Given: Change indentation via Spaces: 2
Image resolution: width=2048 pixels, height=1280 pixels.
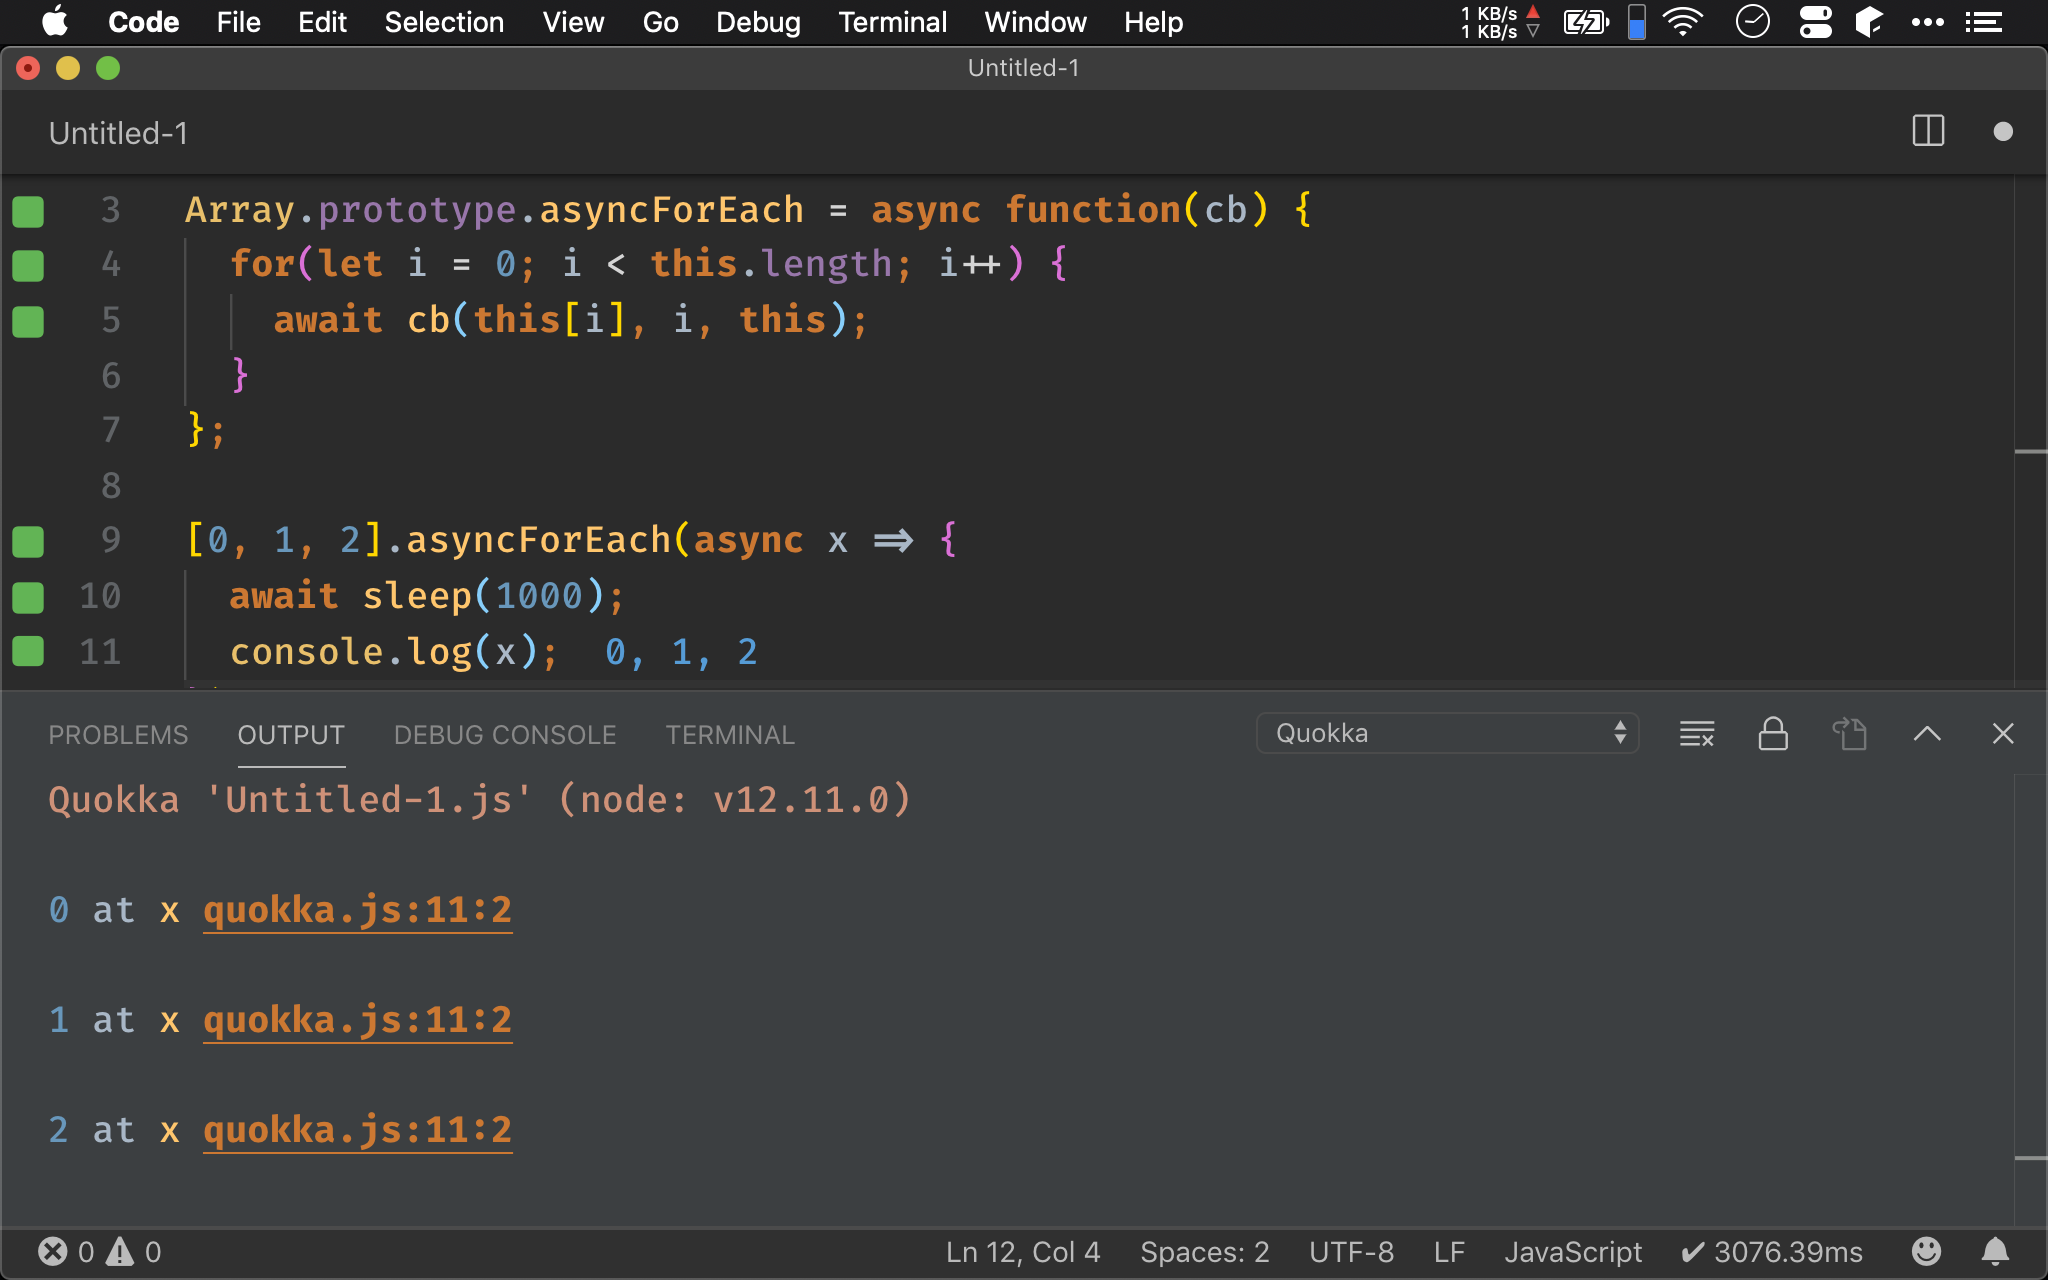Looking at the screenshot, I should 1204,1251.
